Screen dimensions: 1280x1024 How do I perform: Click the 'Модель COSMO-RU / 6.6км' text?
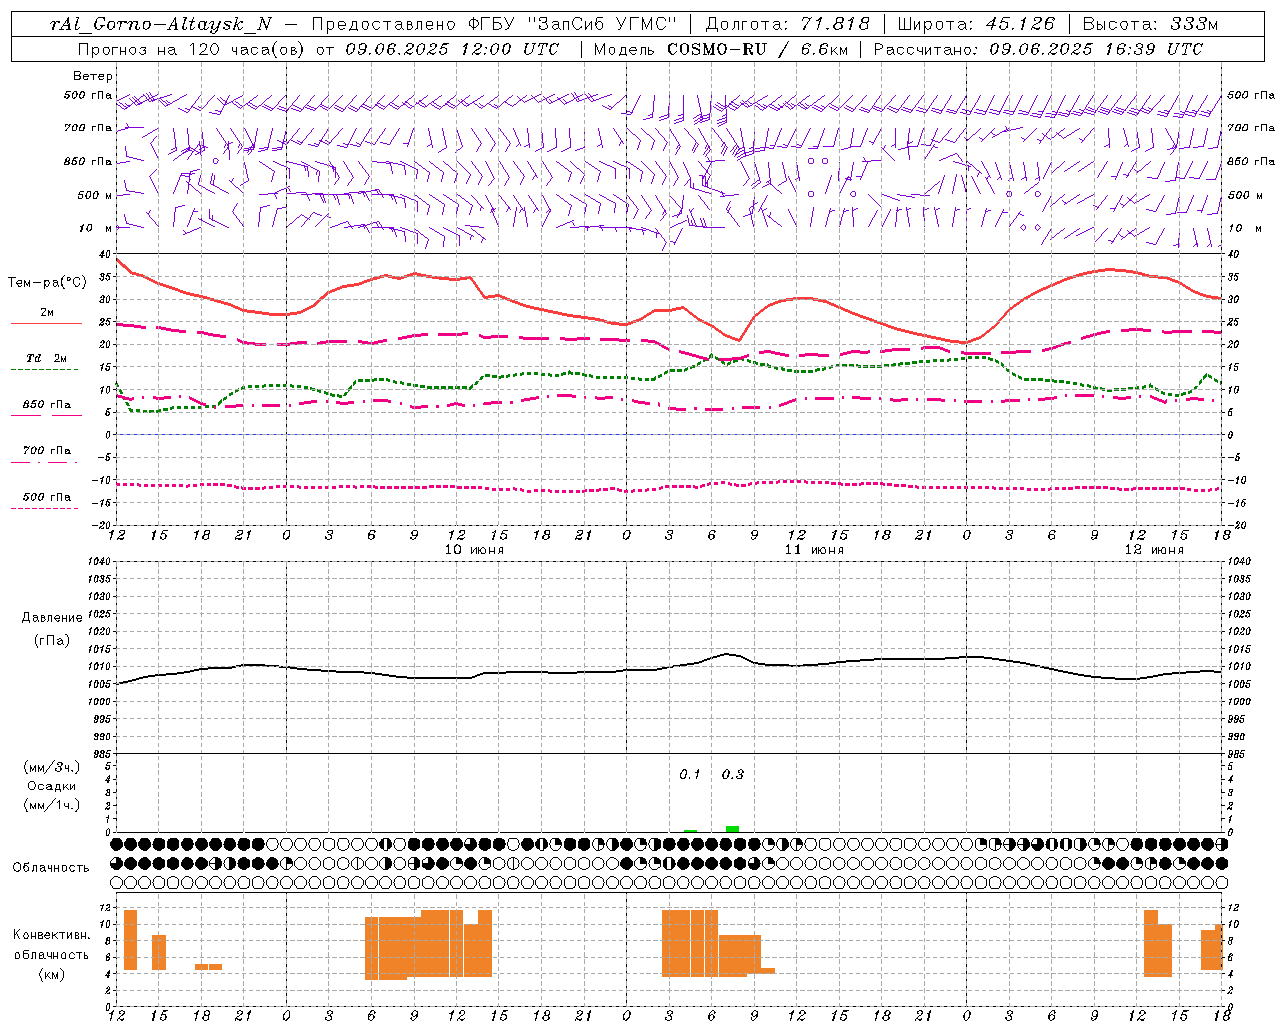[x=721, y=49]
